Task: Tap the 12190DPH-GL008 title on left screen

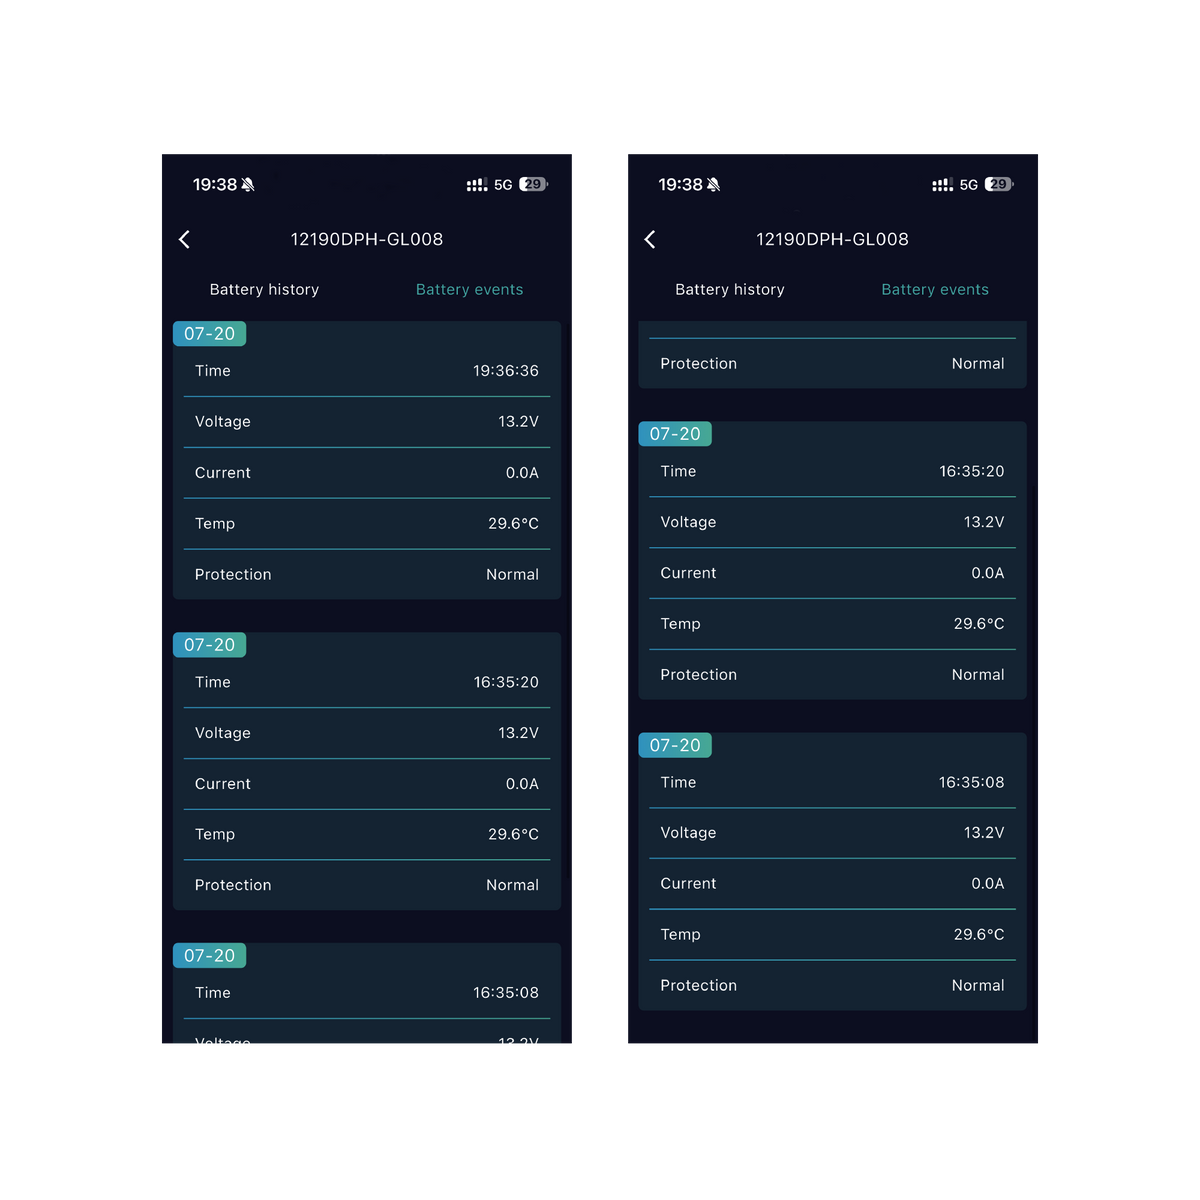Action: tap(367, 239)
